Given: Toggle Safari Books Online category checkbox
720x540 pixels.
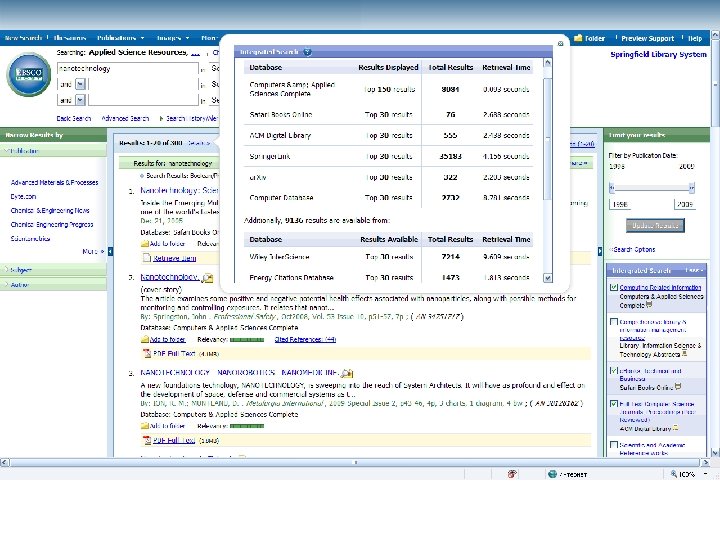Looking at the screenshot, I should coord(613,371).
